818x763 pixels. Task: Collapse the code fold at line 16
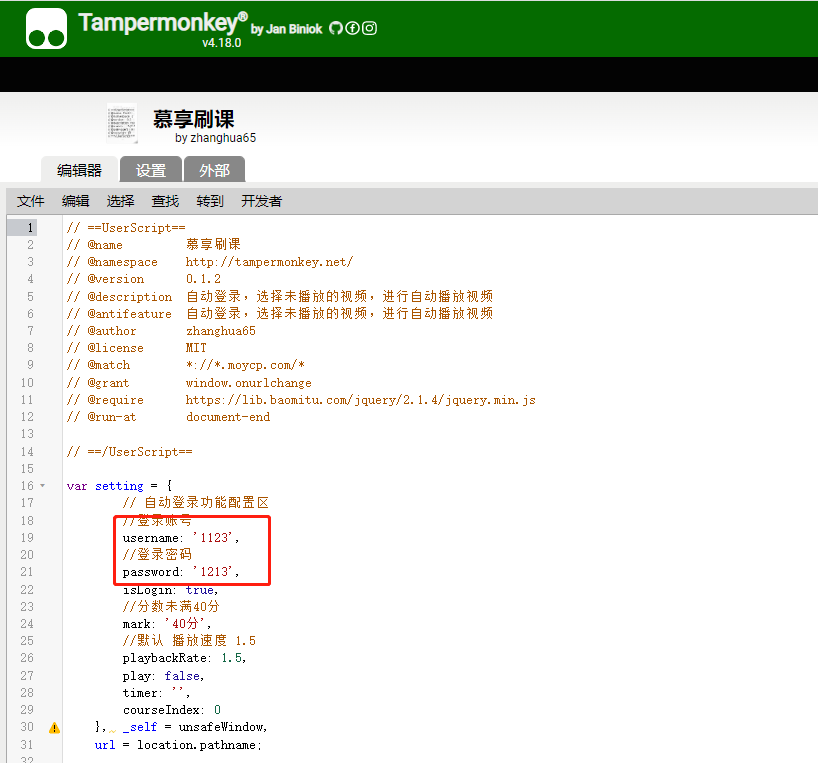(43, 486)
